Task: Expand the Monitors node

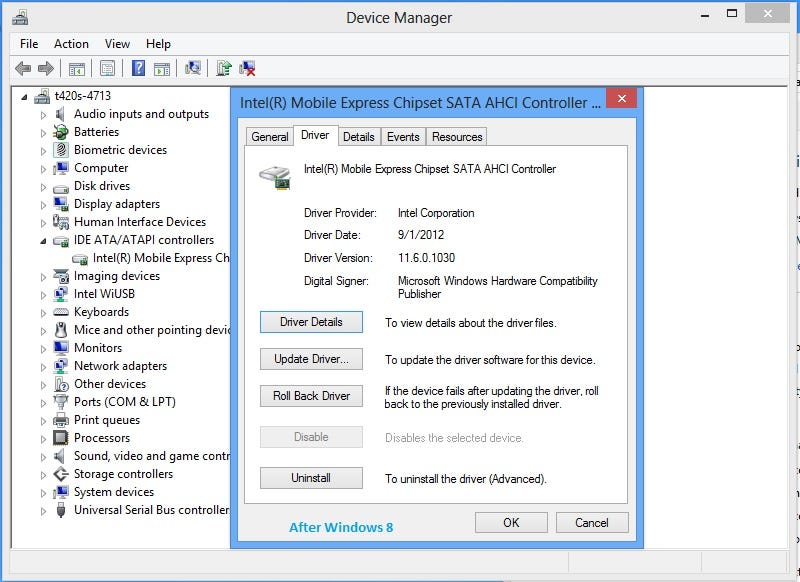Action: pos(43,349)
